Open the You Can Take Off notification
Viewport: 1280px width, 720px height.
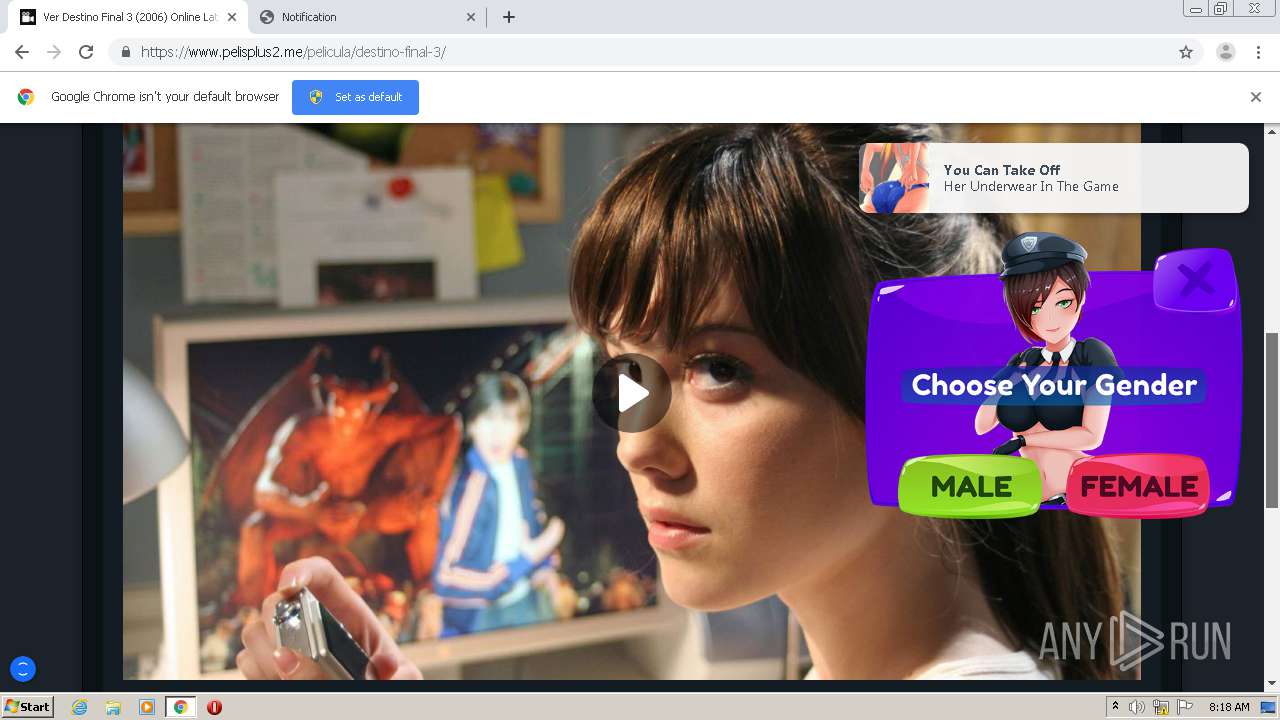pos(1054,178)
